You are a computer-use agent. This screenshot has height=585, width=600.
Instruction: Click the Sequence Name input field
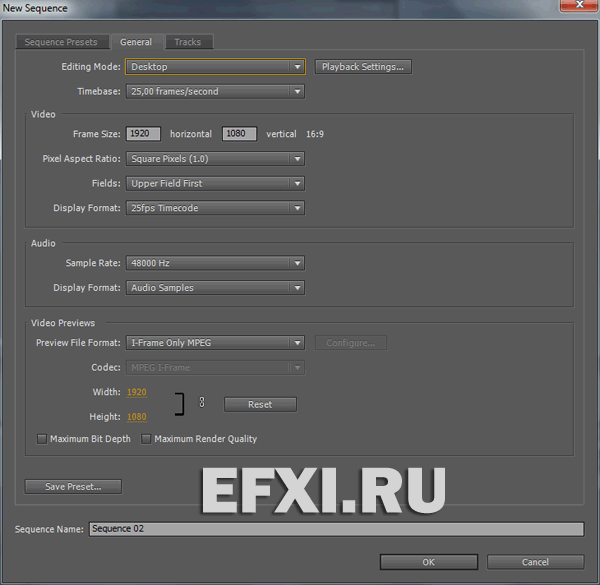tap(337, 529)
